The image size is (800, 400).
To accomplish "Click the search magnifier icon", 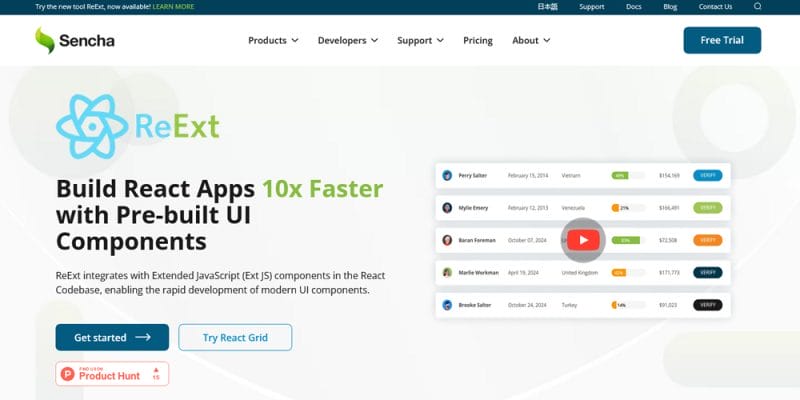I will pos(757,7).
